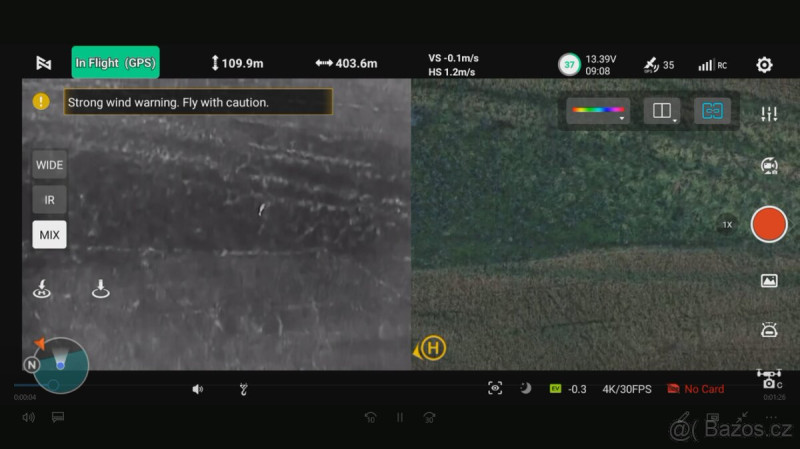
Task: Tap the battery level 37 indicator
Action: pyautogui.click(x=569, y=65)
